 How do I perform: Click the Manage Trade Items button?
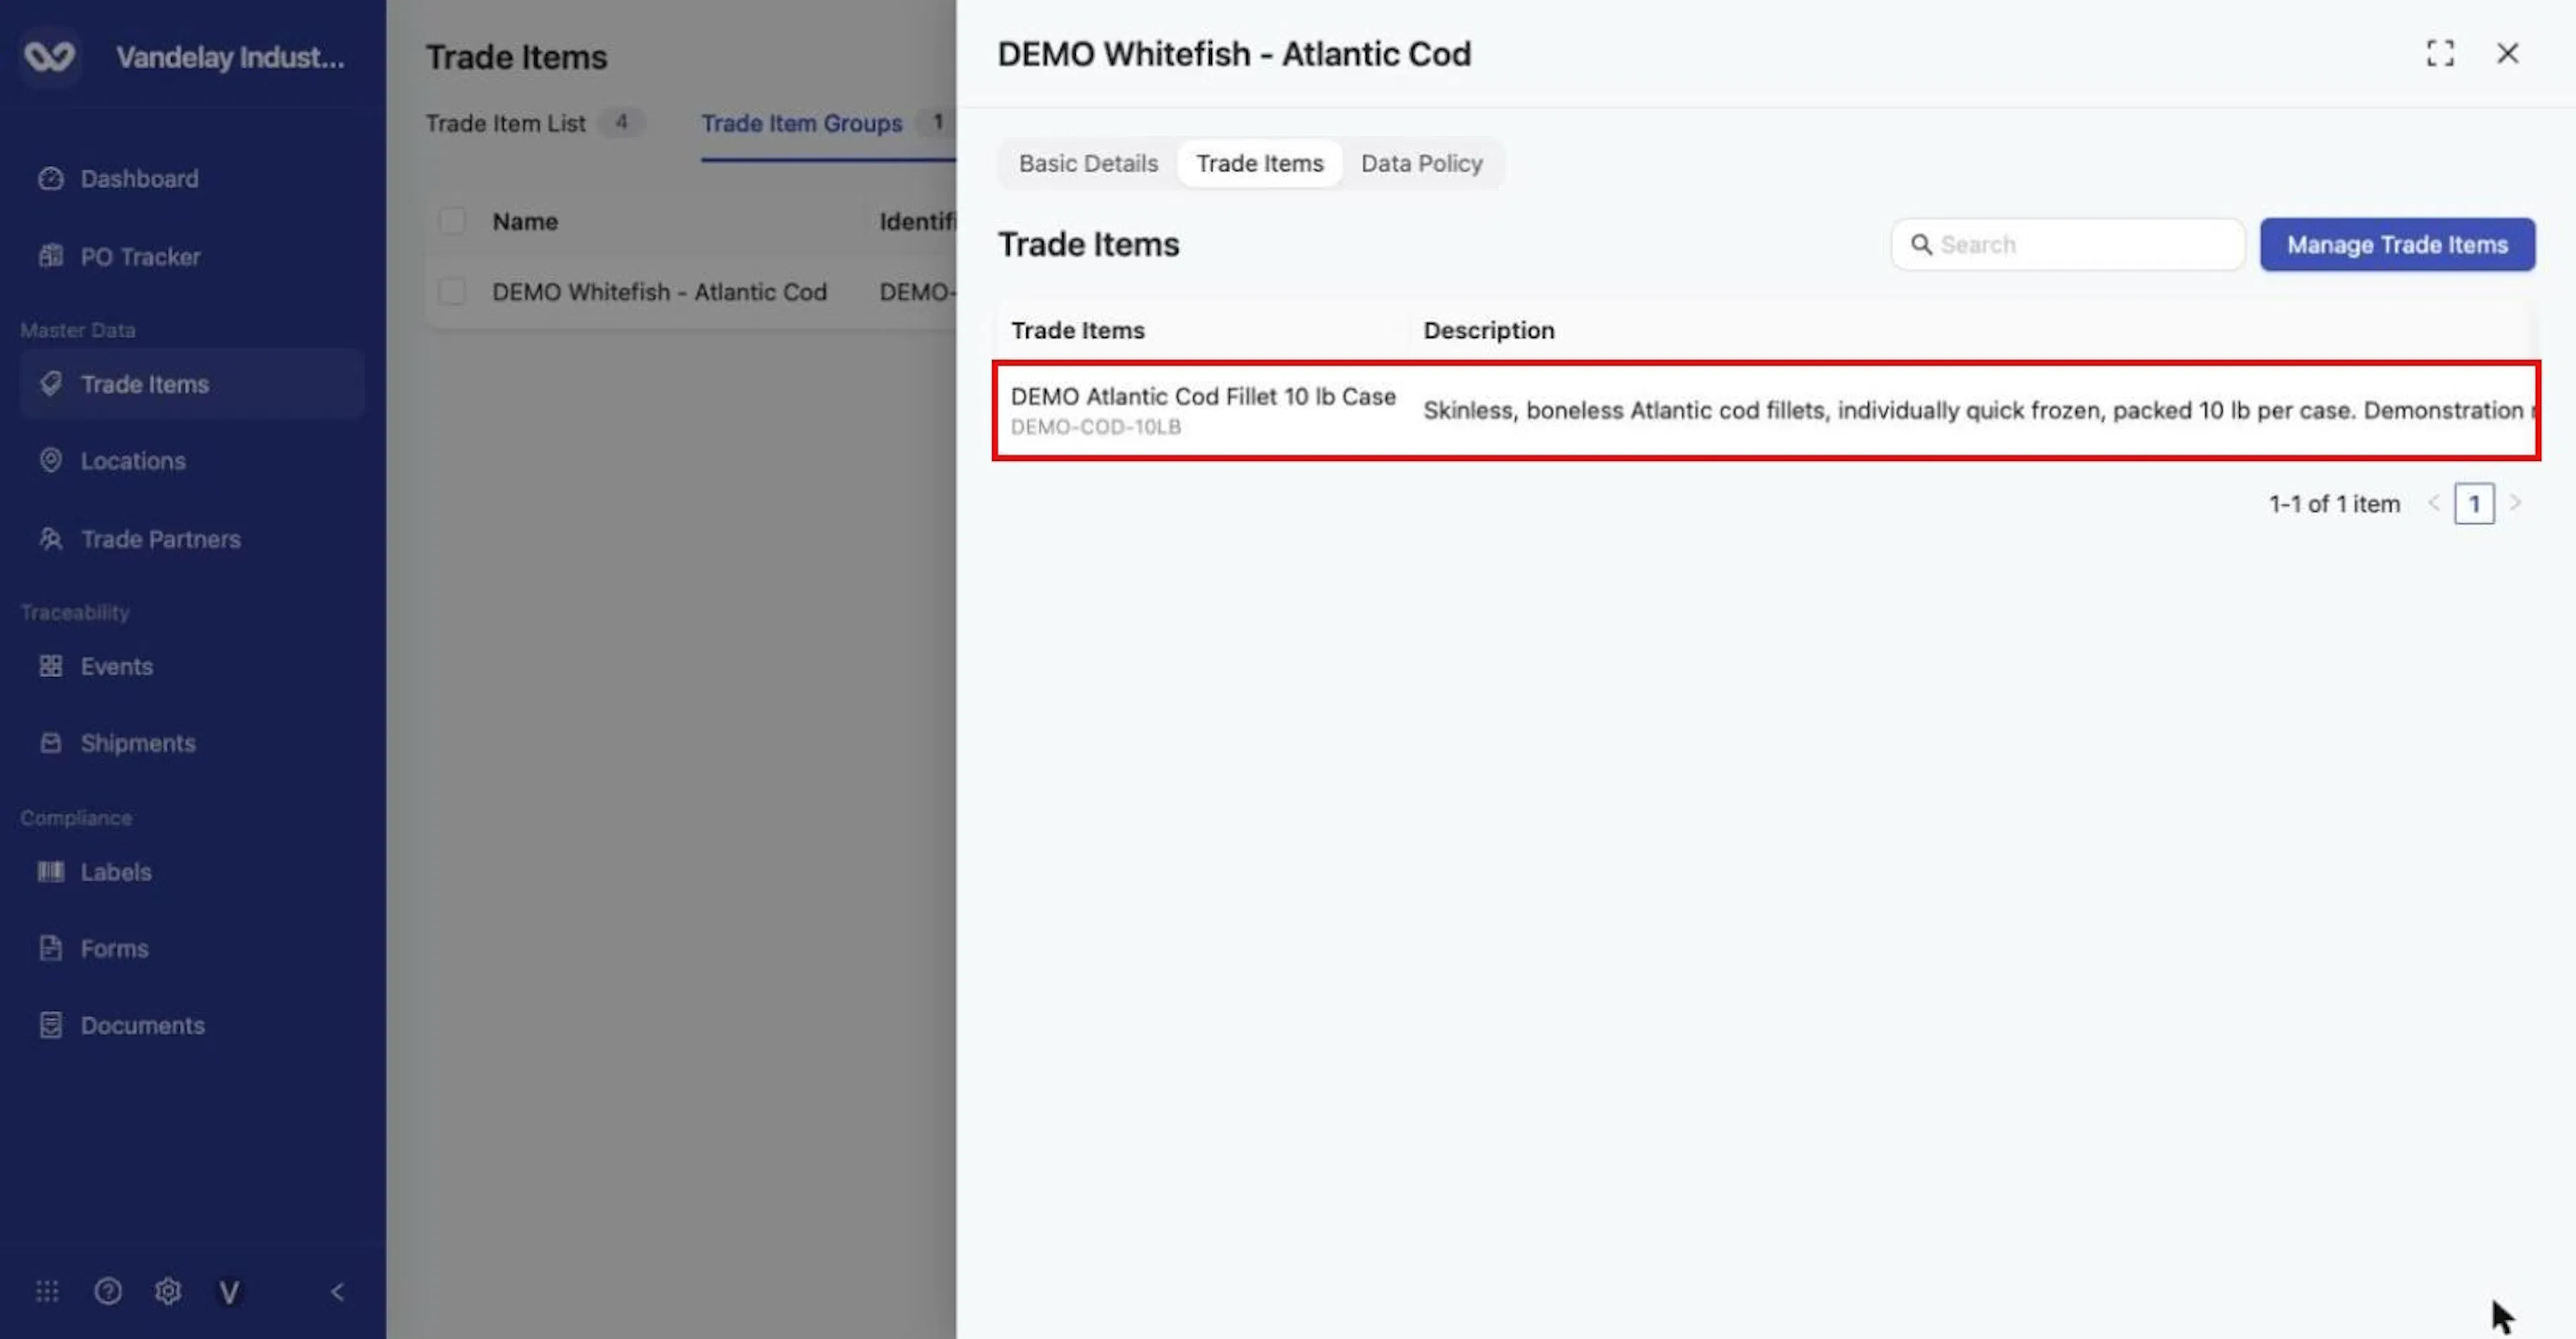pyautogui.click(x=2397, y=245)
